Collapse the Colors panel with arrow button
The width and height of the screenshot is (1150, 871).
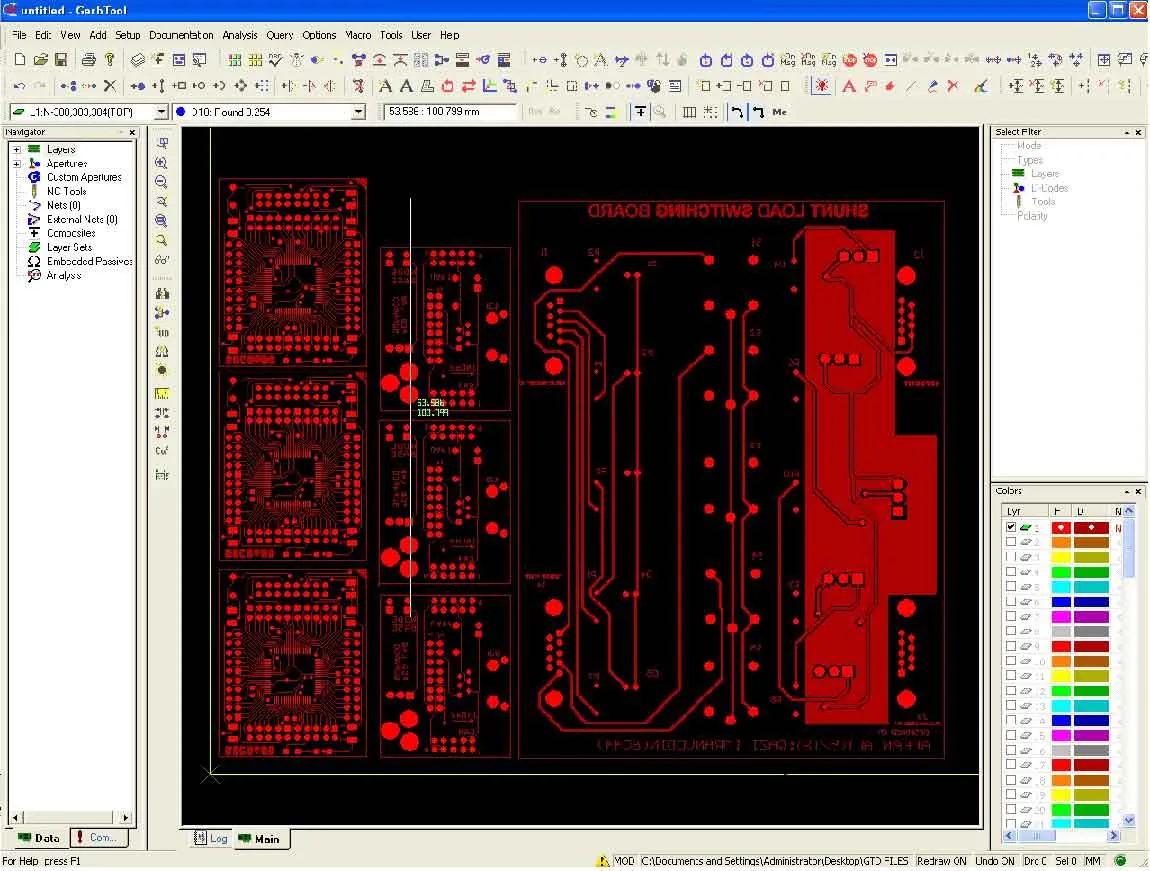(x=1127, y=491)
